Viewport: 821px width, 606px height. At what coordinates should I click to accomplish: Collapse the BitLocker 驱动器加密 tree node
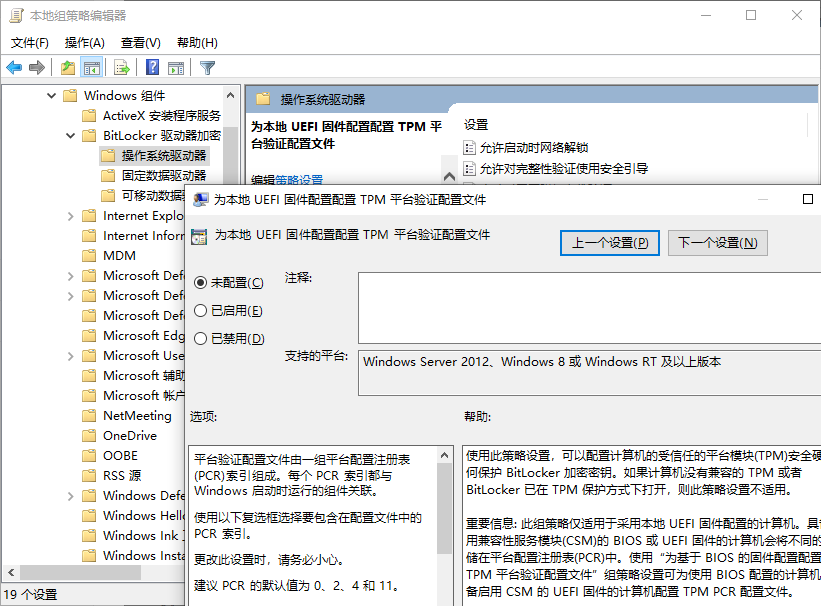point(70,136)
